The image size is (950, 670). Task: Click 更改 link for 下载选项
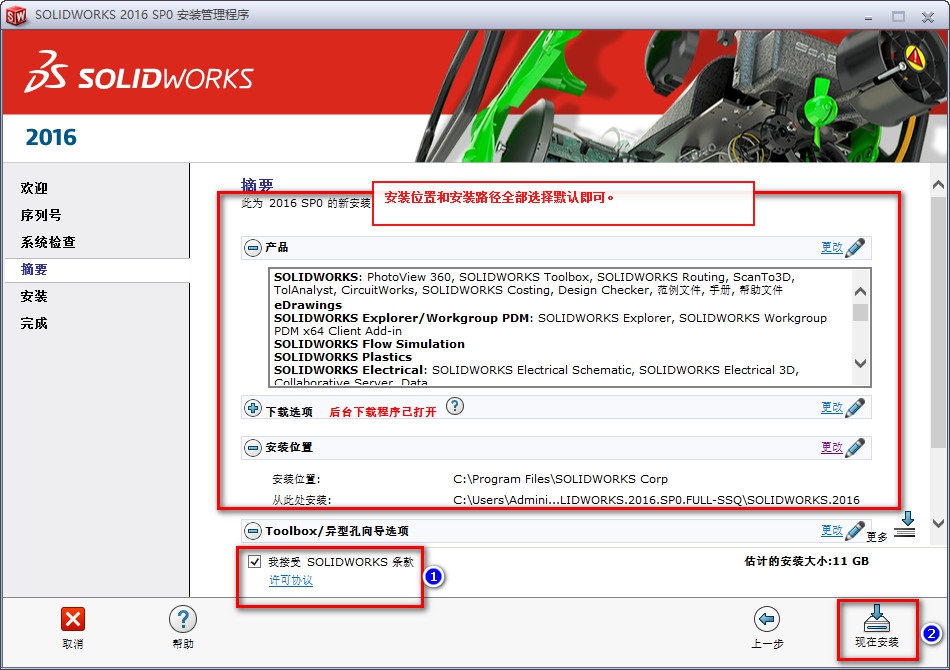click(832, 408)
